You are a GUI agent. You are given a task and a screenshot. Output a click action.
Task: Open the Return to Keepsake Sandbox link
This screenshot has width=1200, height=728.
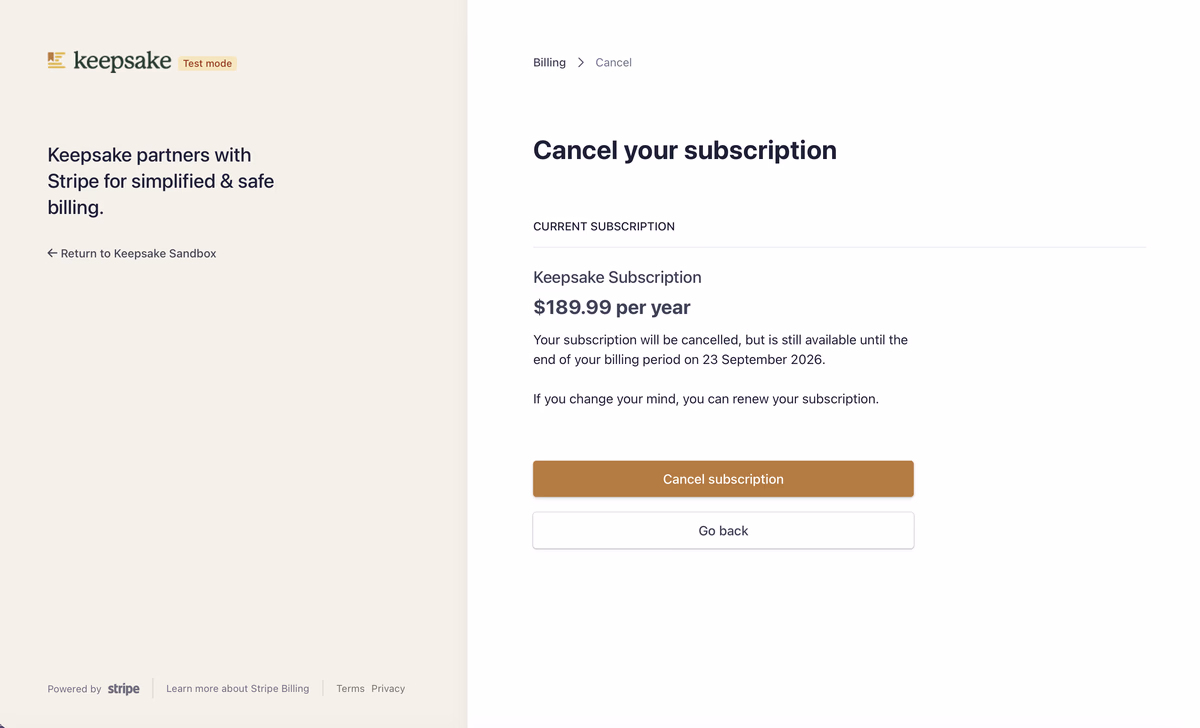coord(138,253)
